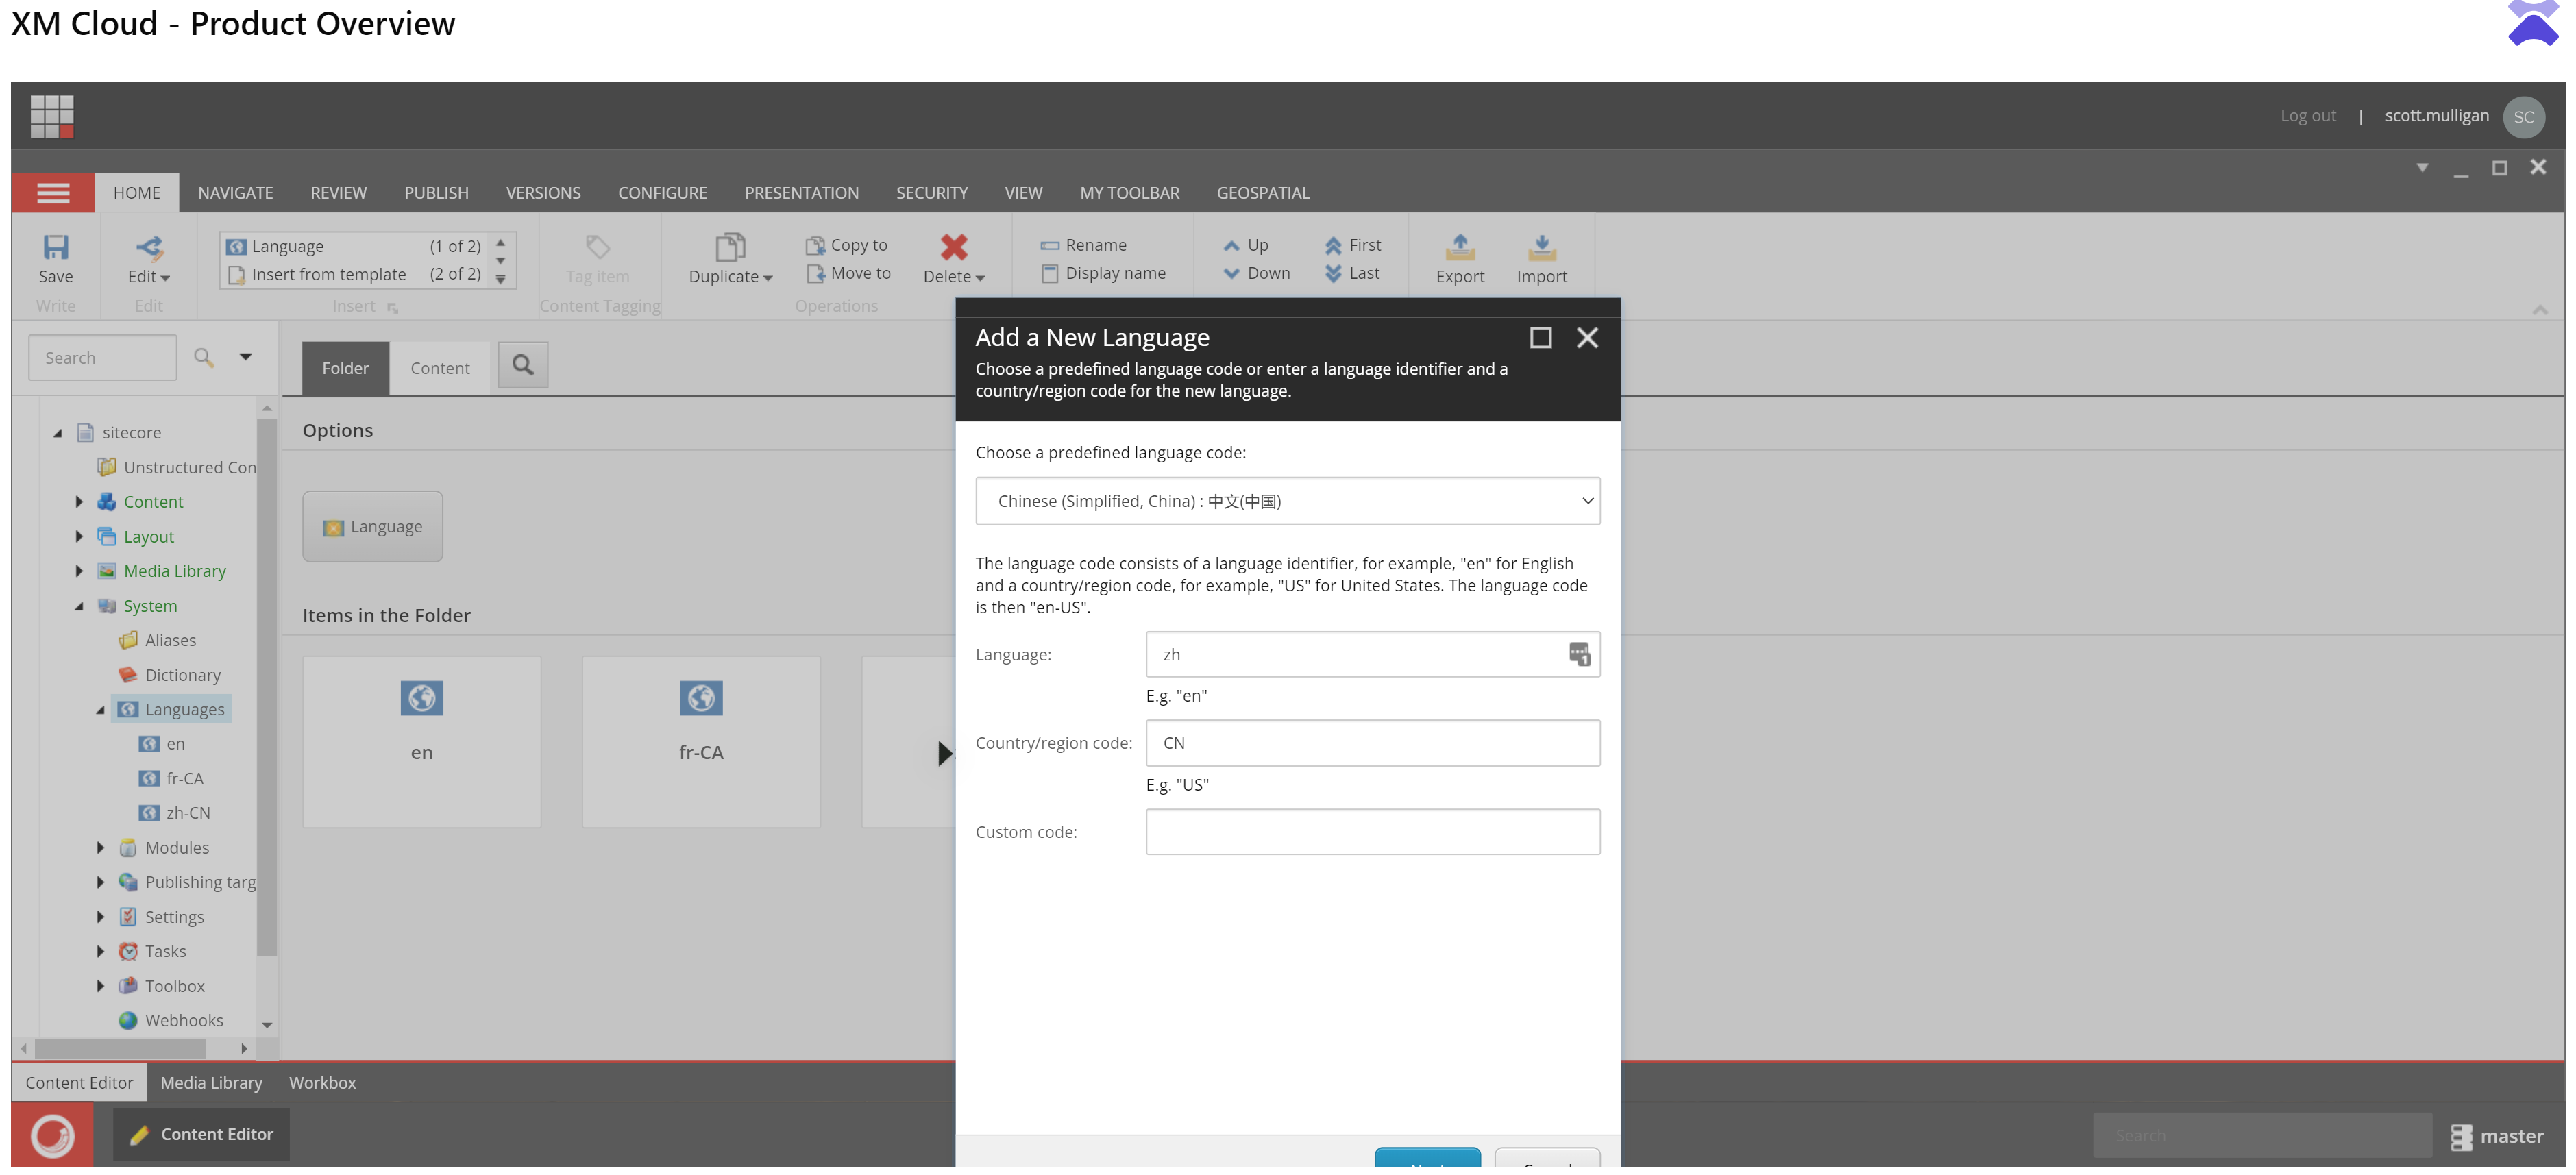Open the Content tab
Viewport: 2576px width, 1175px height.
pos(439,368)
